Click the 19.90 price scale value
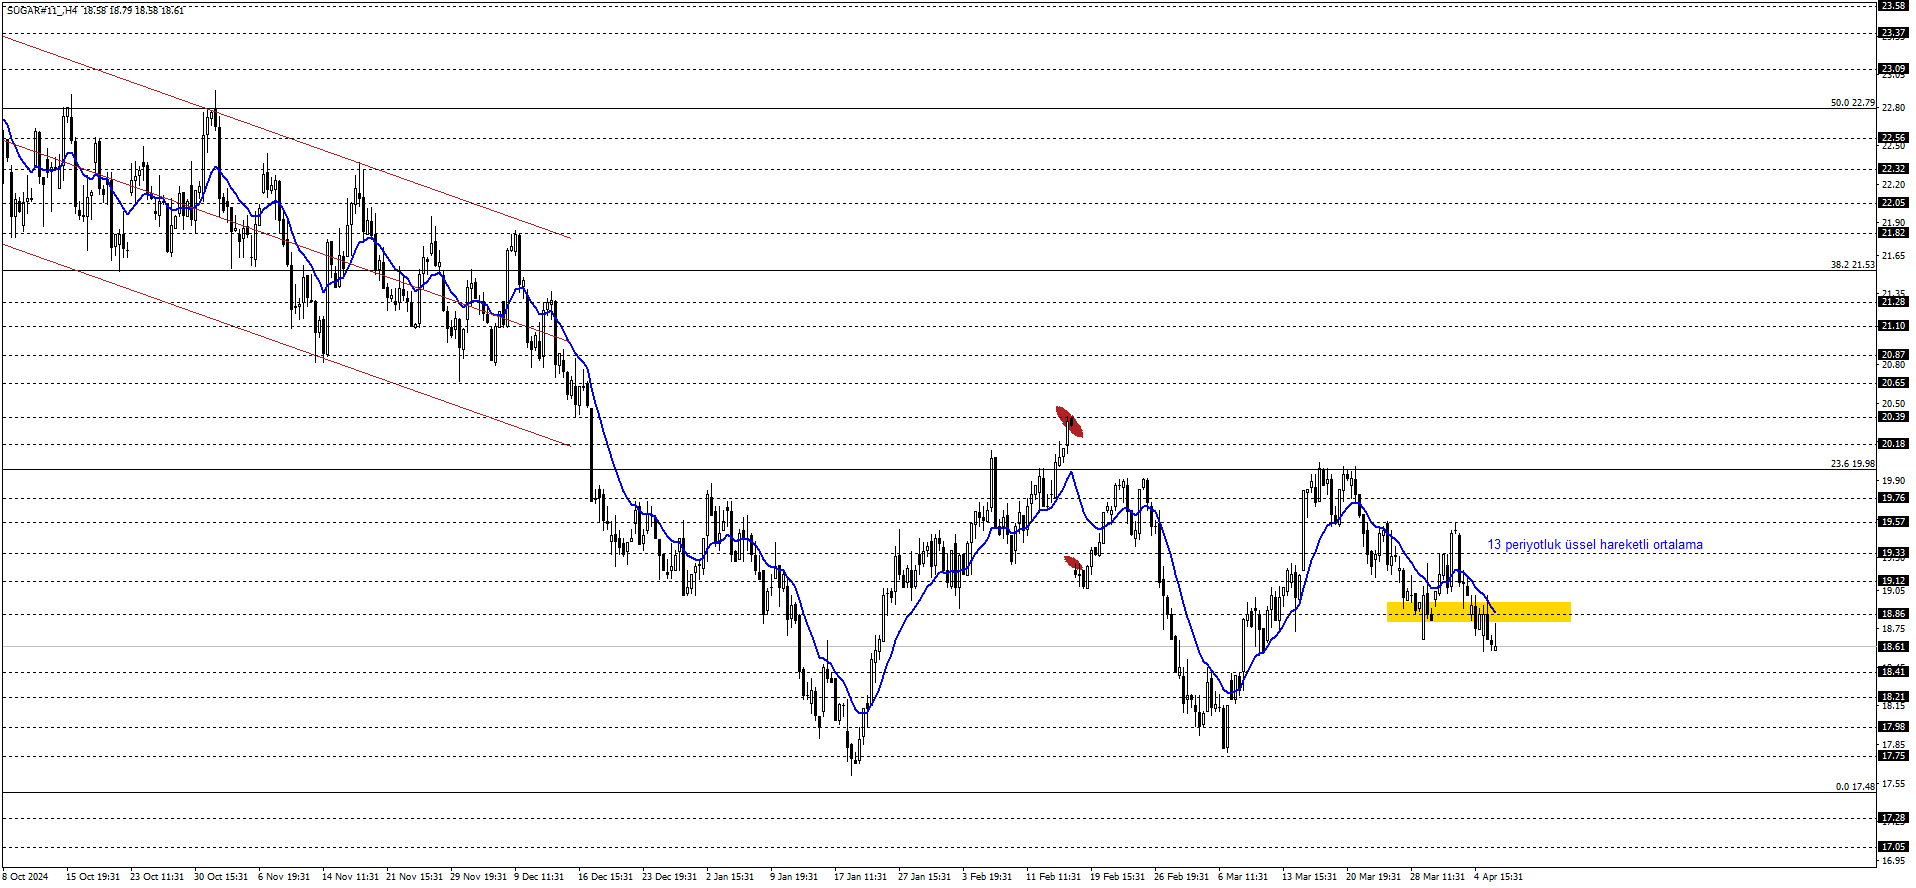This screenshot has height=888, width=1916. point(1893,481)
